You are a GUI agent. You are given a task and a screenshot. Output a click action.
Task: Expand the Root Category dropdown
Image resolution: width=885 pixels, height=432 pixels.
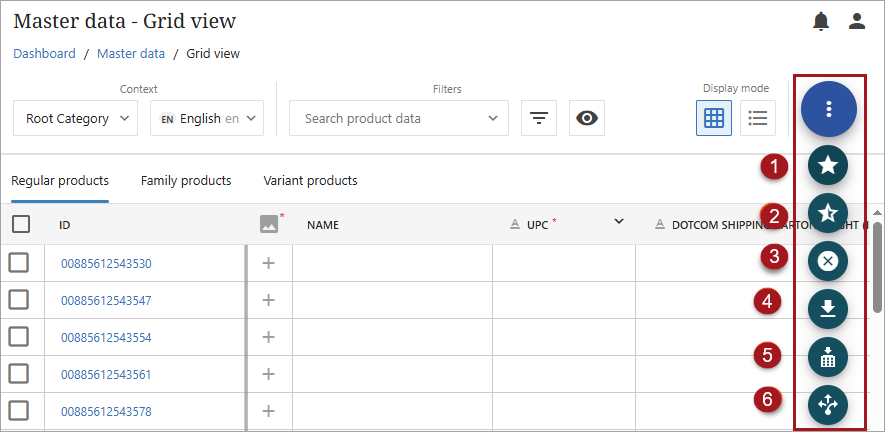coord(76,118)
